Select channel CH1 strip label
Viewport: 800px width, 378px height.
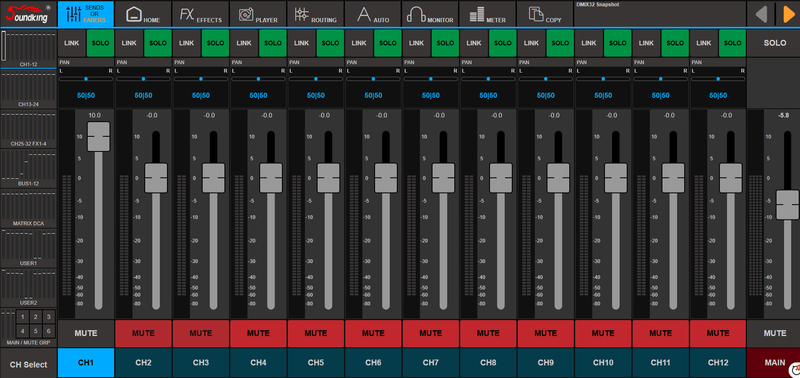point(86,363)
